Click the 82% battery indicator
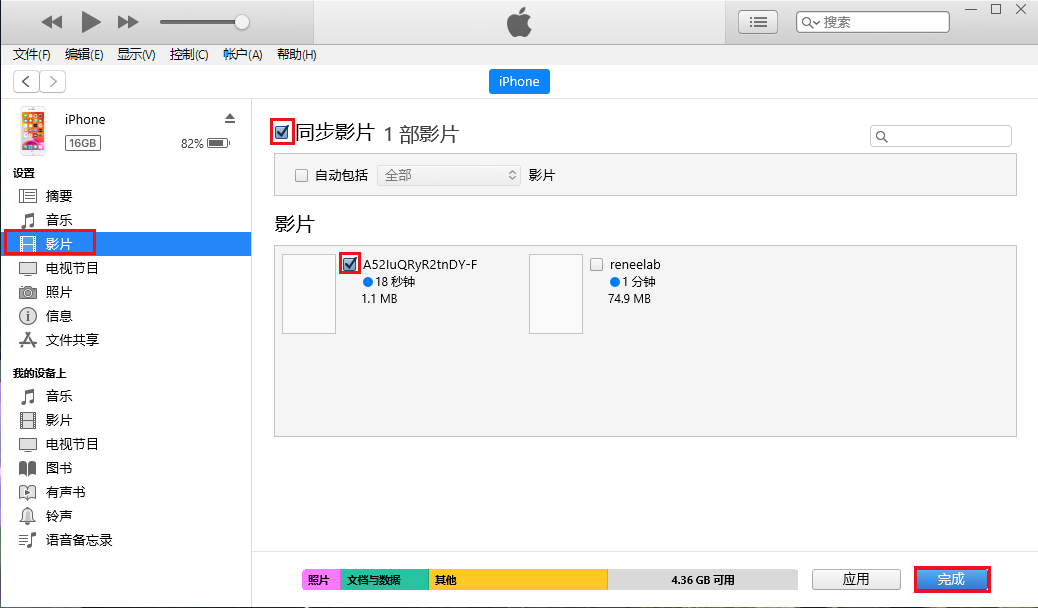The height and width of the screenshot is (608, 1038). tap(205, 143)
